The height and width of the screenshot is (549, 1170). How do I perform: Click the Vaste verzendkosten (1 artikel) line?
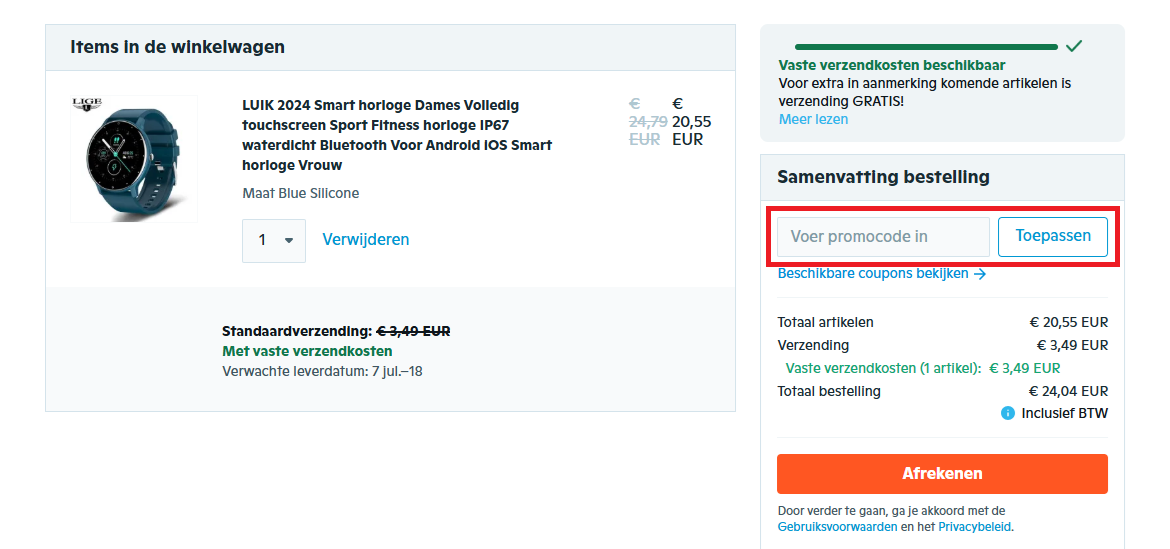(883, 368)
